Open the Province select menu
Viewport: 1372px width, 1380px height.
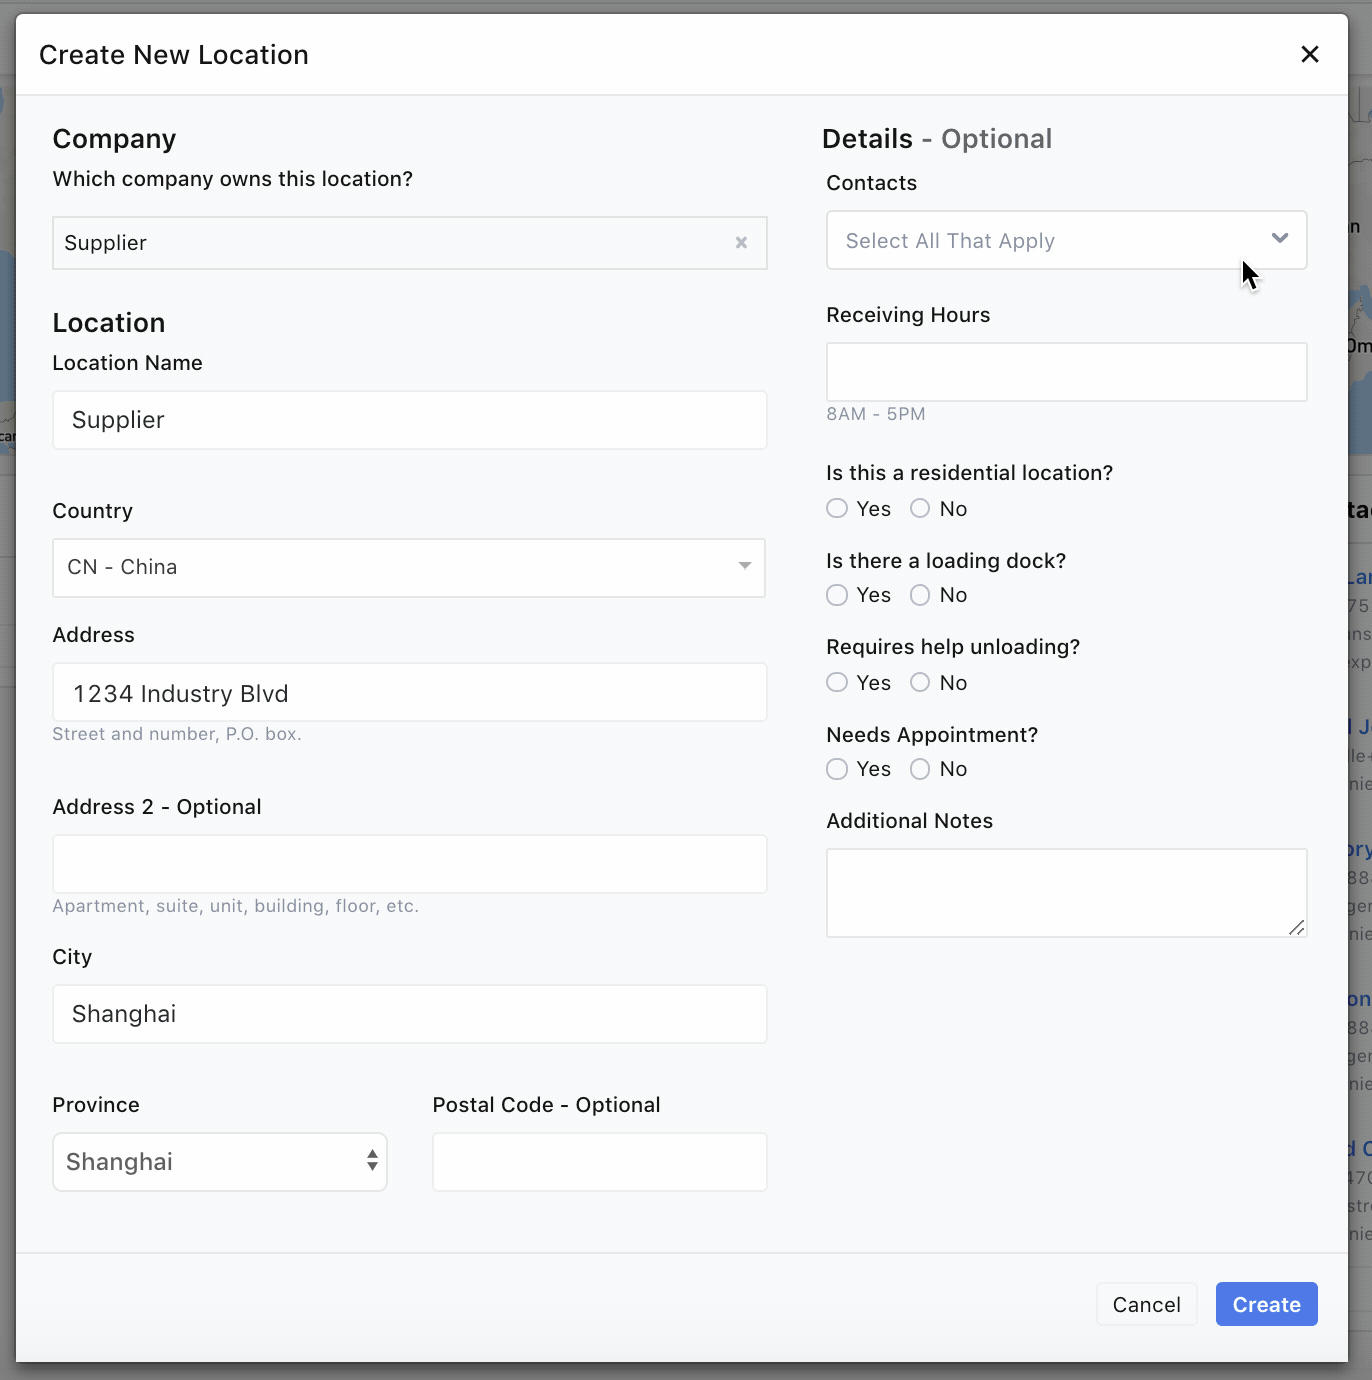click(220, 1162)
